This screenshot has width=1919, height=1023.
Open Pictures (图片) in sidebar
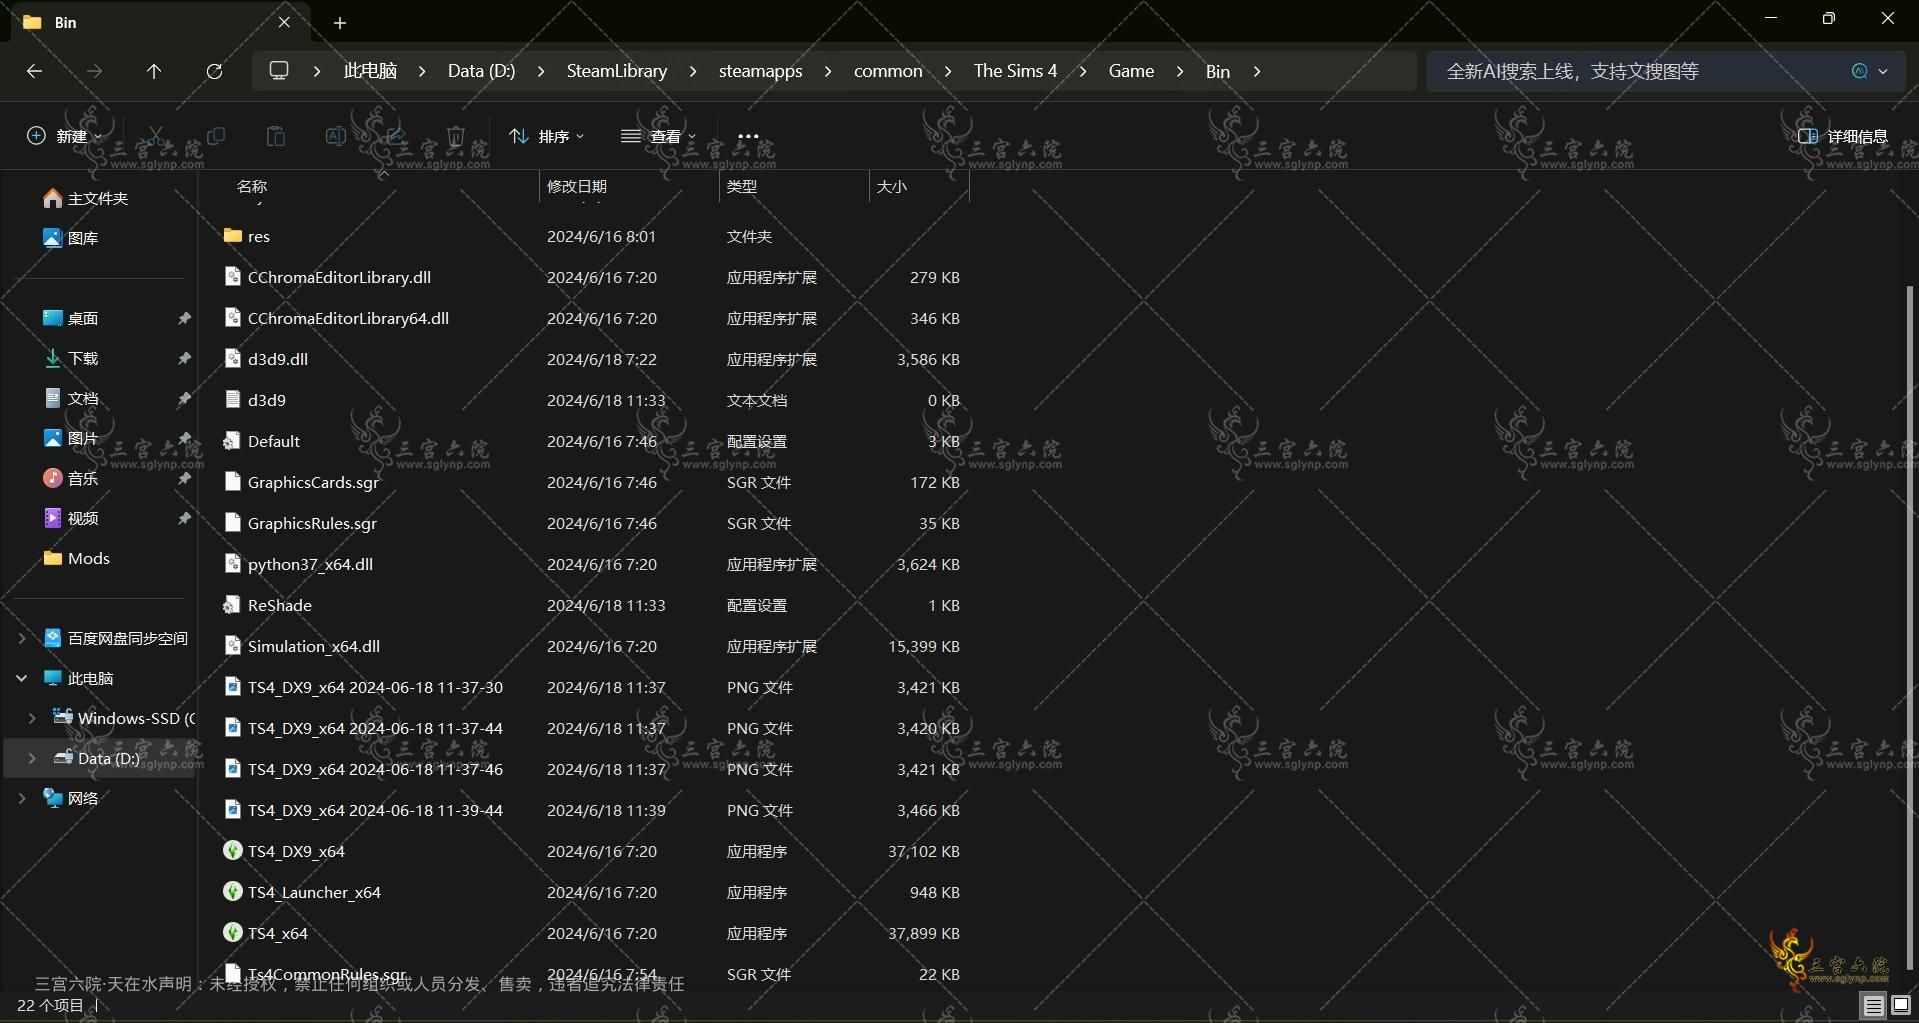(71, 438)
